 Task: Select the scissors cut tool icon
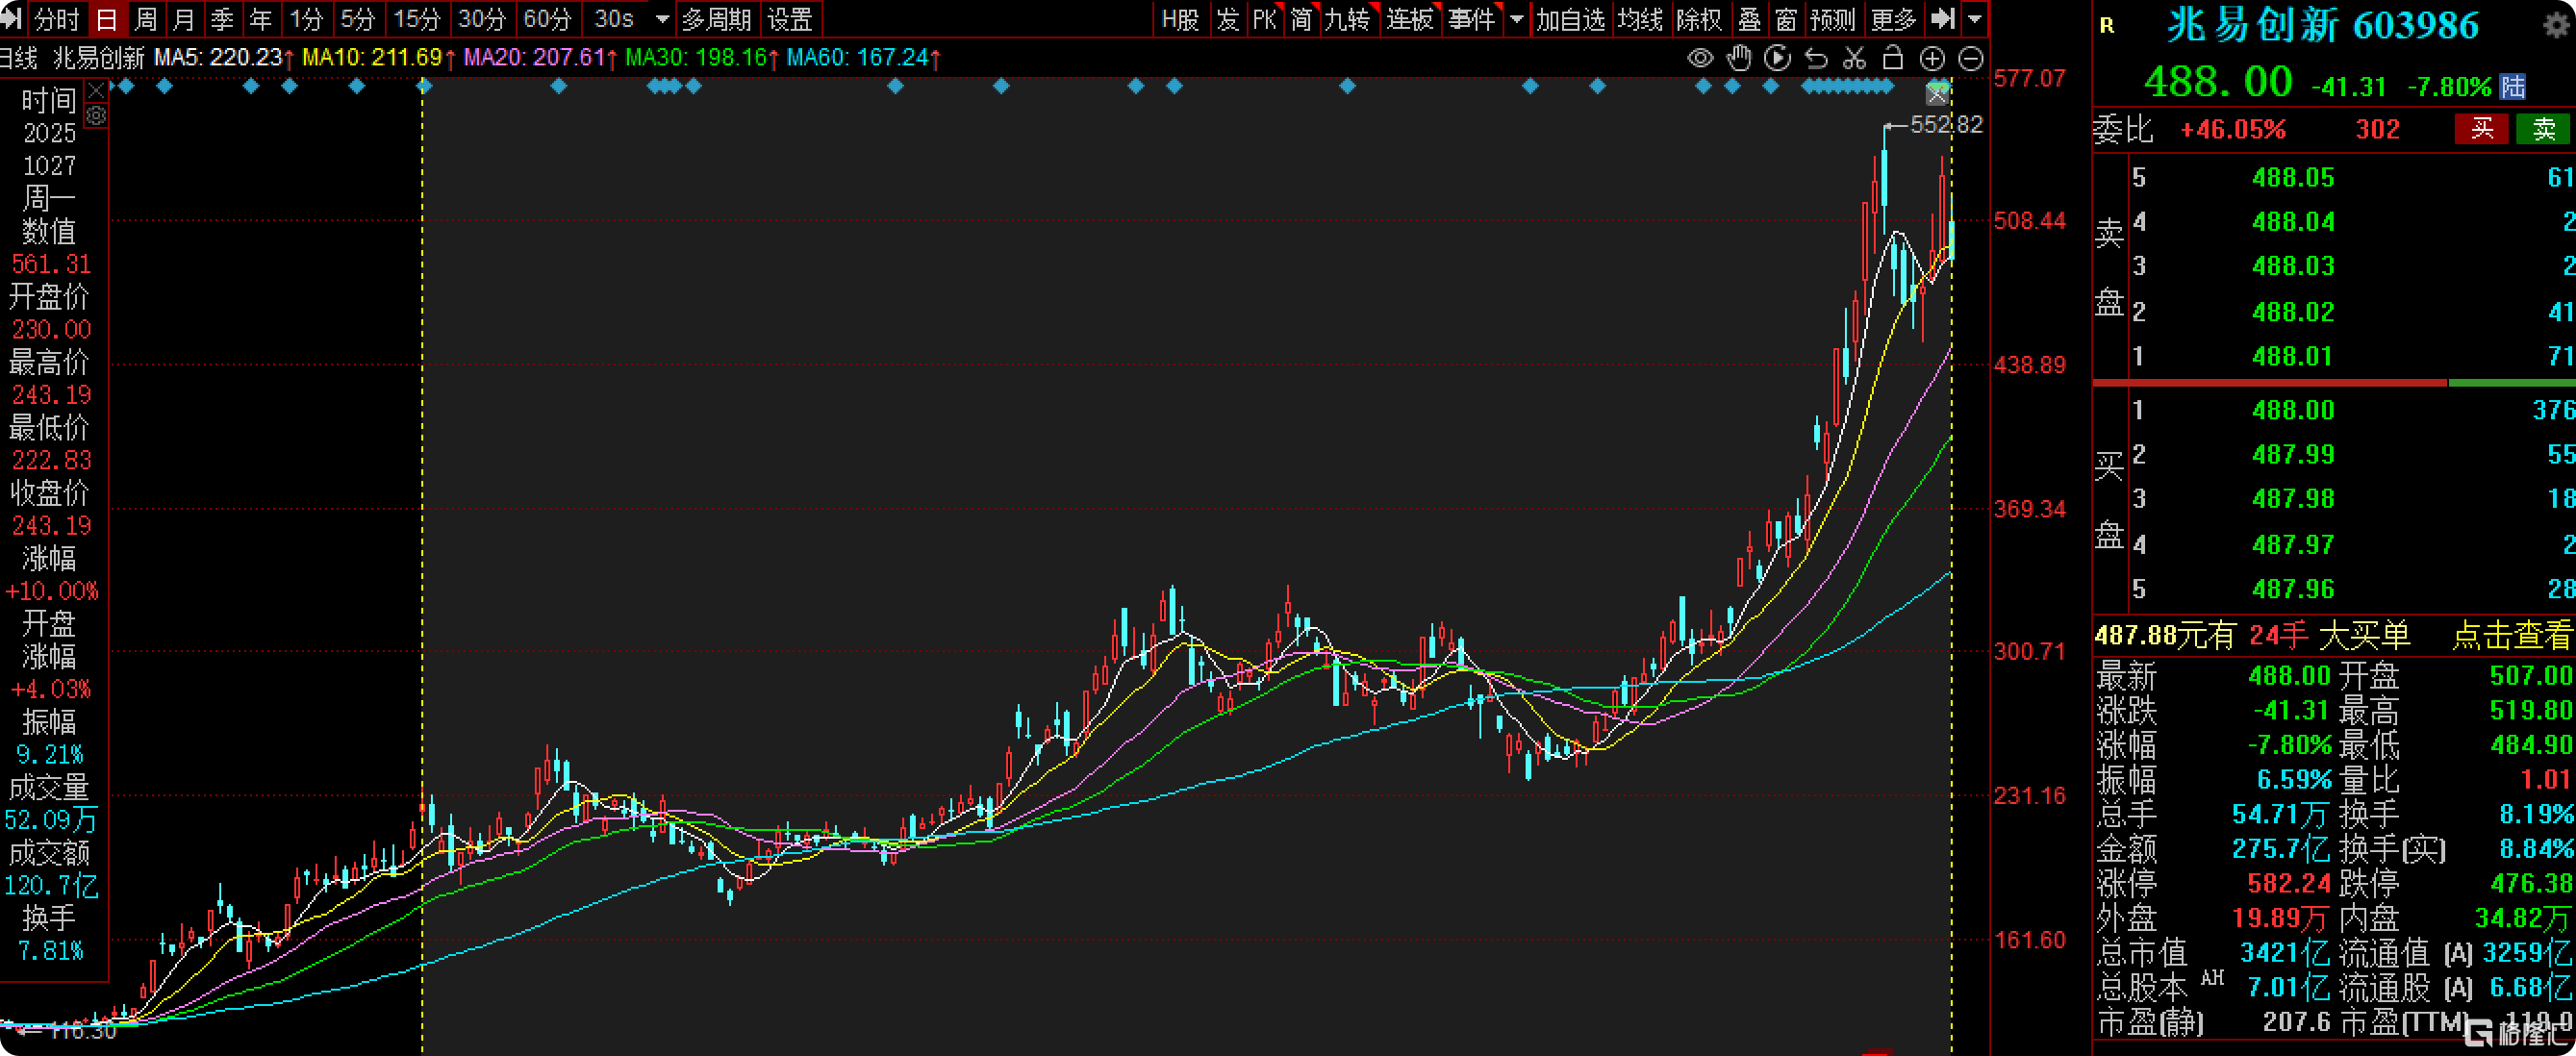tap(1854, 58)
